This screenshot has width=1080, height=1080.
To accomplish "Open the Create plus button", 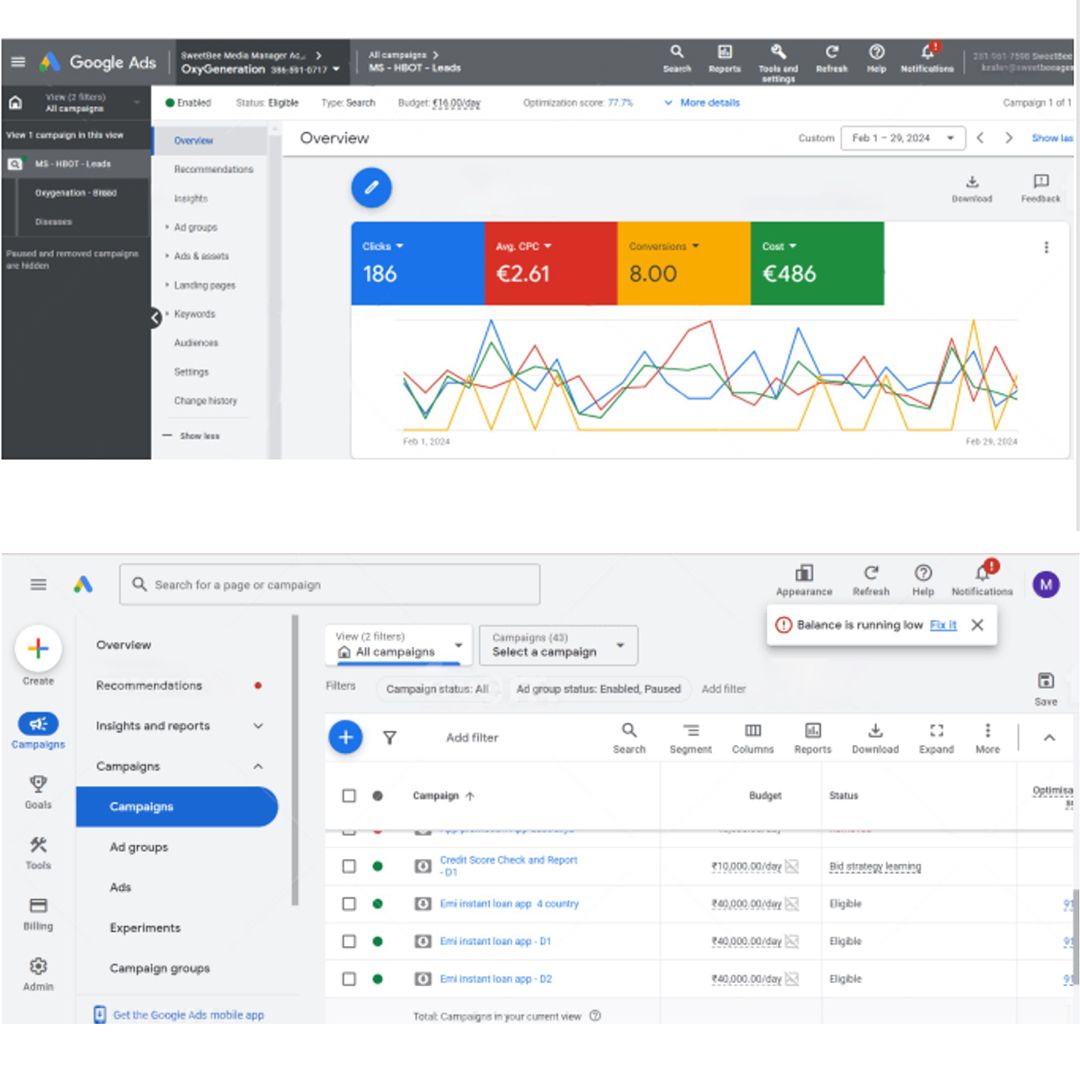I will tap(38, 650).
